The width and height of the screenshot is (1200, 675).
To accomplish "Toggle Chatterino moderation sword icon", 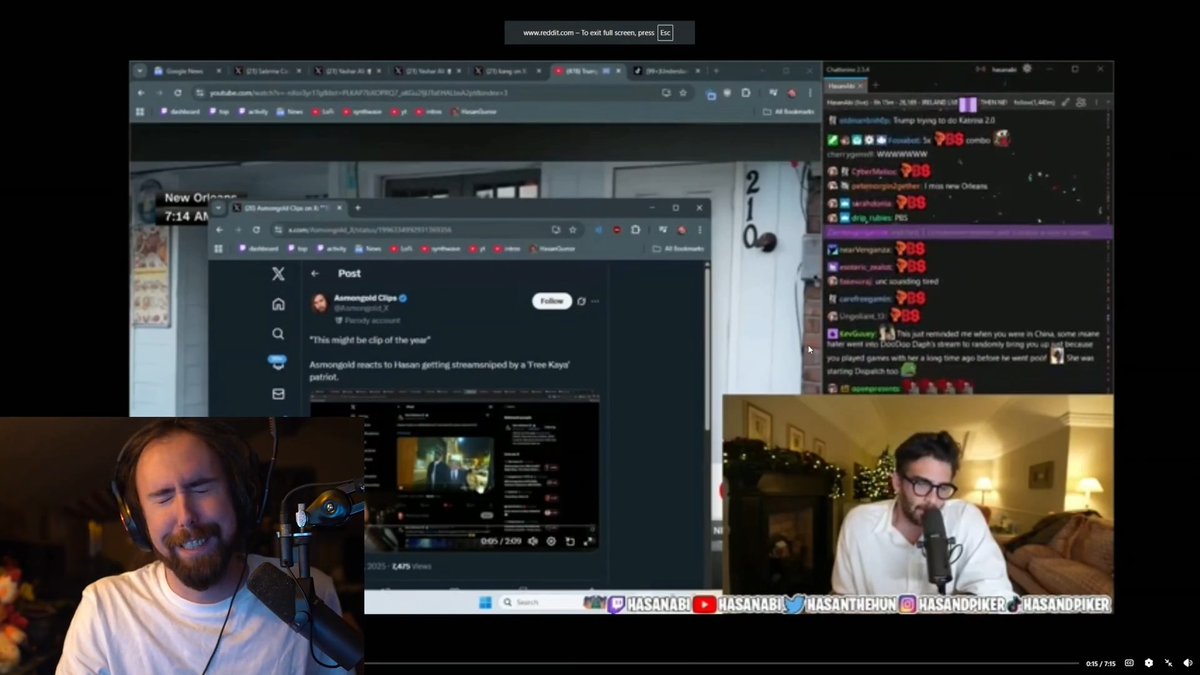I will 1066,102.
